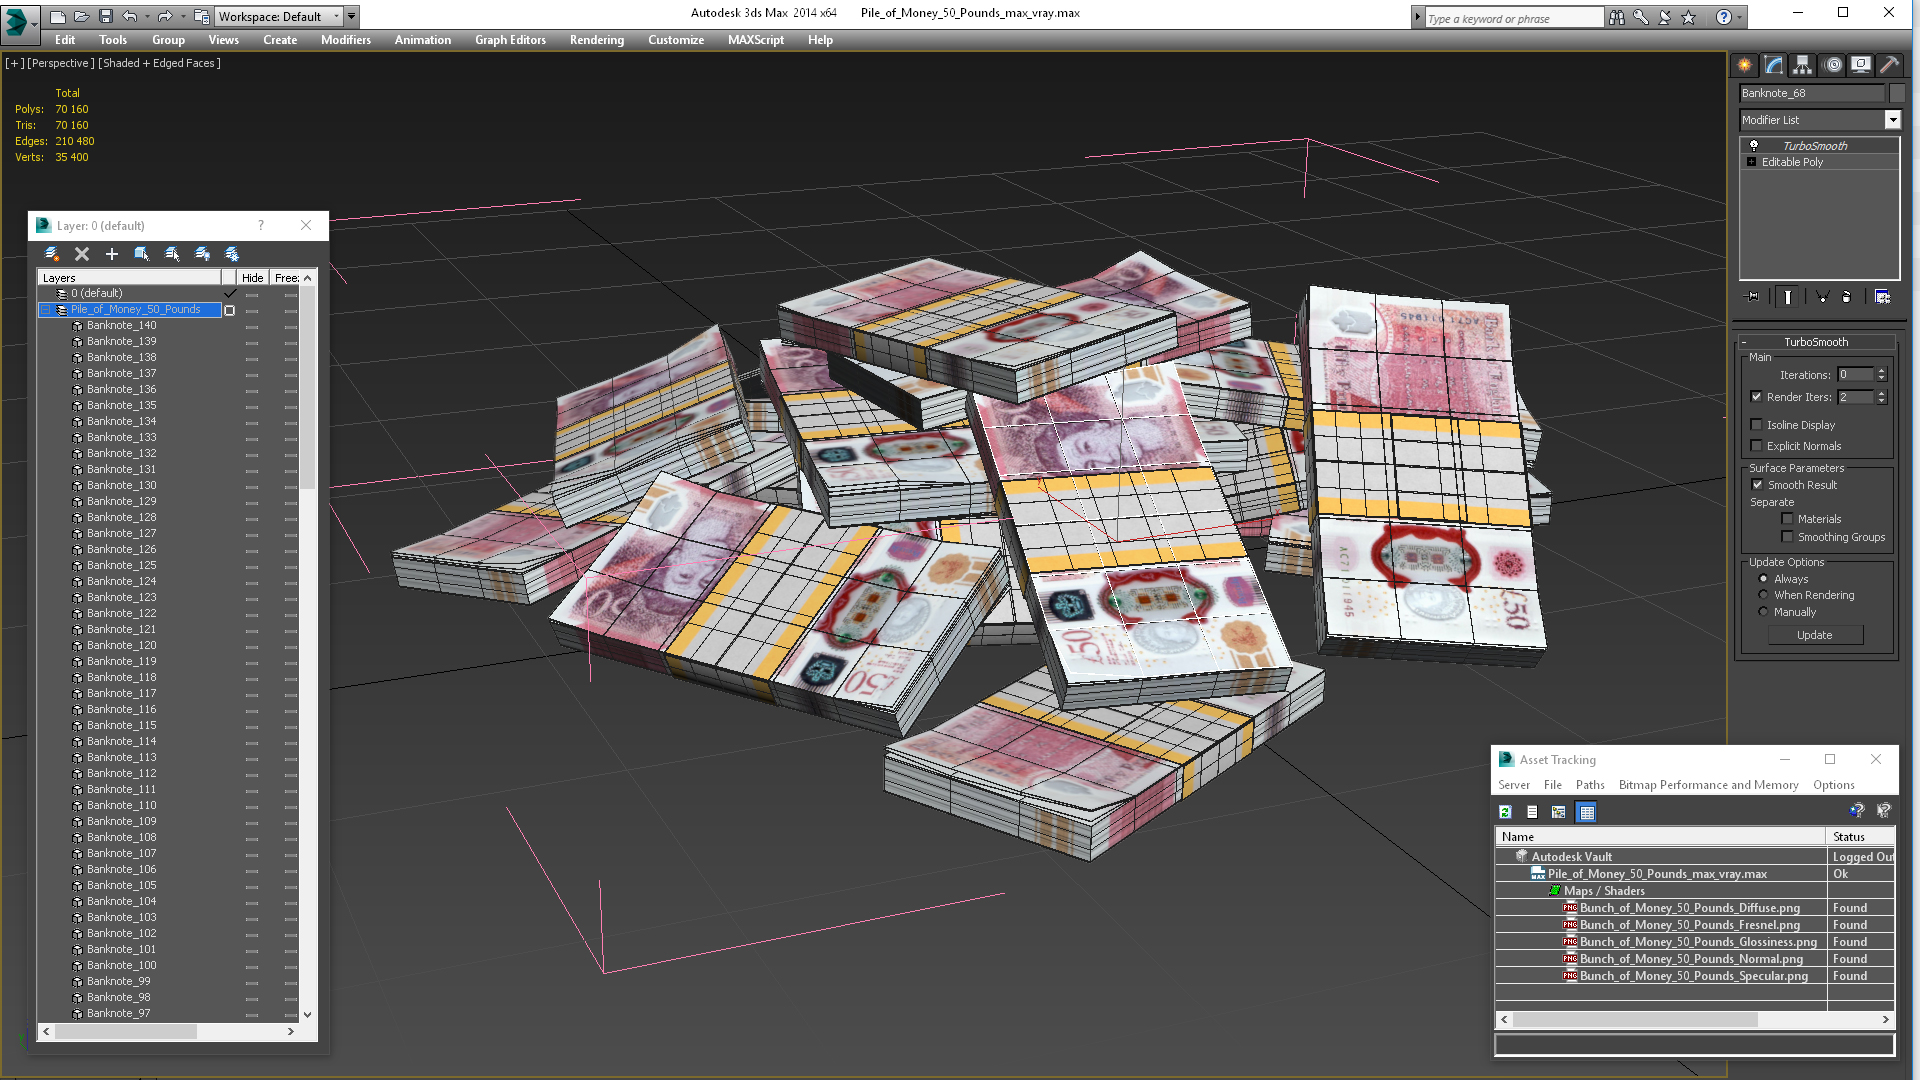
Task: Toggle the Render Iters checkbox
Action: point(1757,397)
